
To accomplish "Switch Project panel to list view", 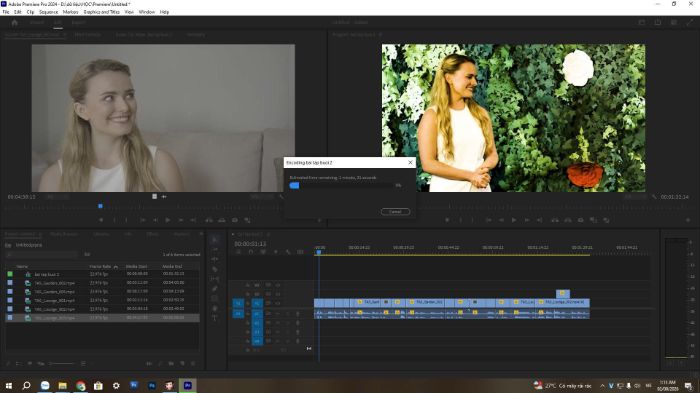I will pyautogui.click(x=18, y=364).
